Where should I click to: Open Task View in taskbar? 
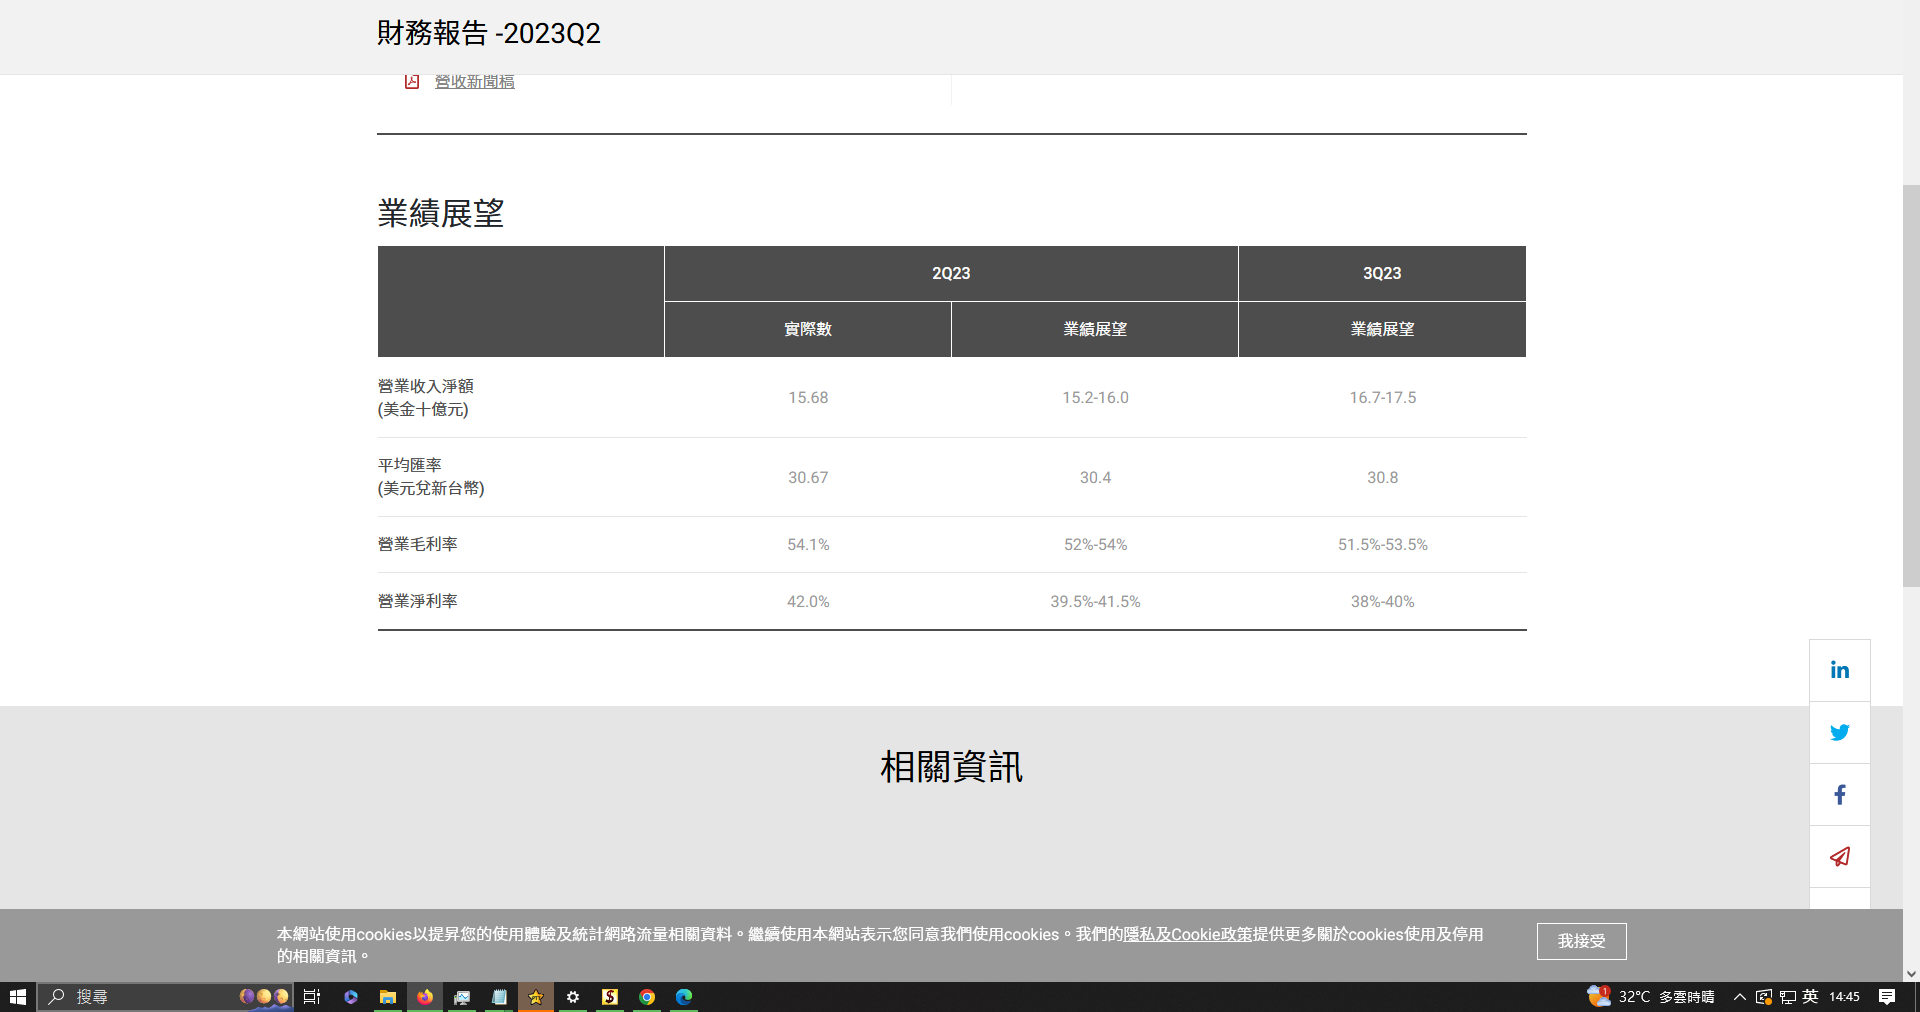click(x=312, y=997)
